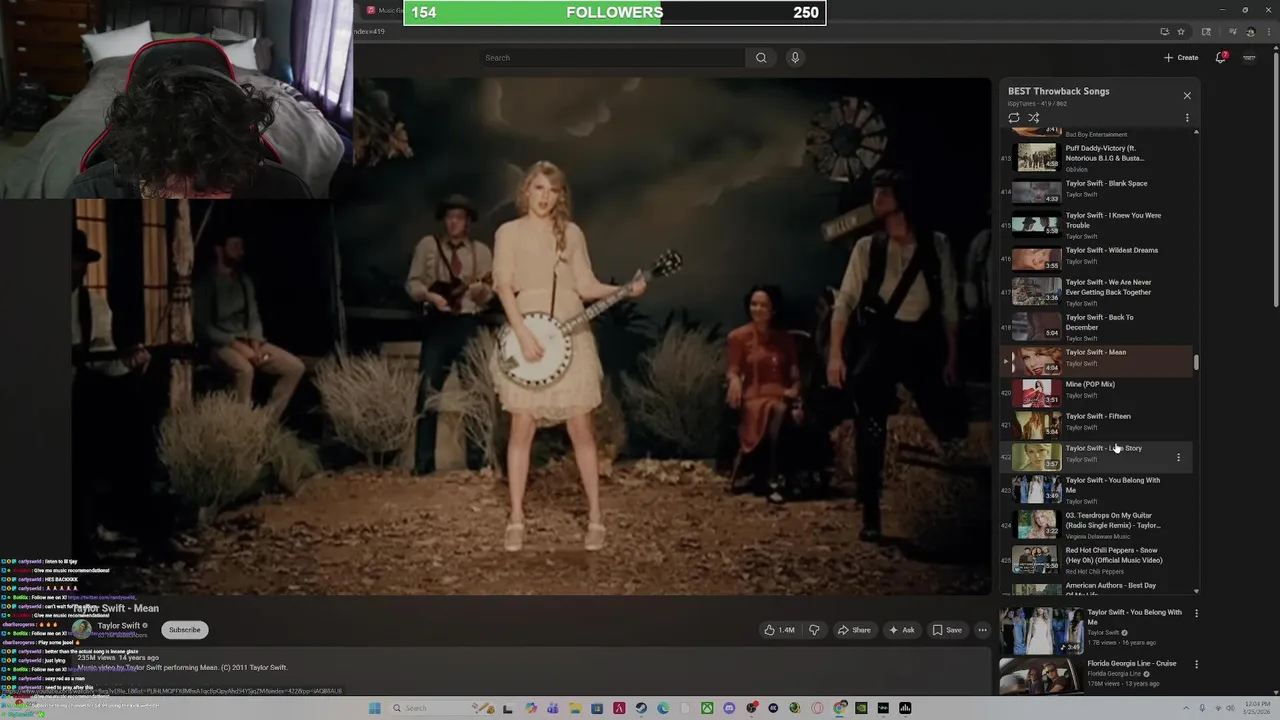Subscribe to Taylor Swift channel
The height and width of the screenshot is (720, 1280).
[x=184, y=630]
